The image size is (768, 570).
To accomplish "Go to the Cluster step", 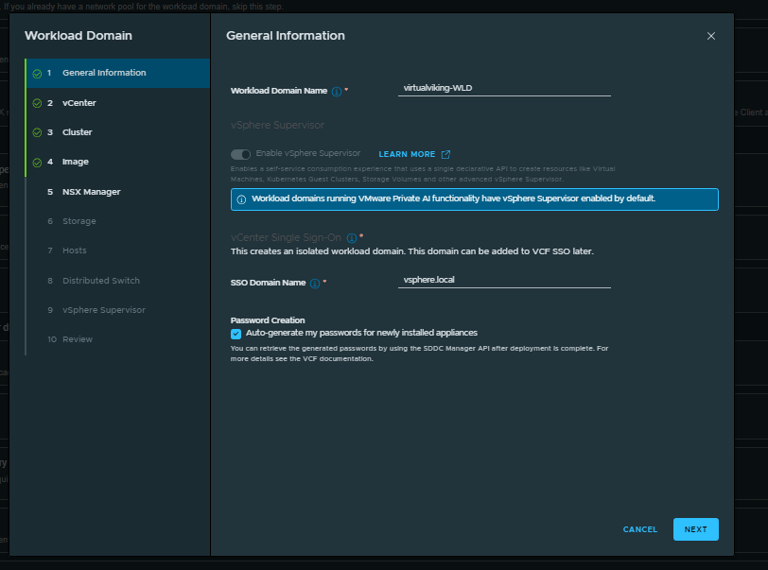I will (77, 132).
